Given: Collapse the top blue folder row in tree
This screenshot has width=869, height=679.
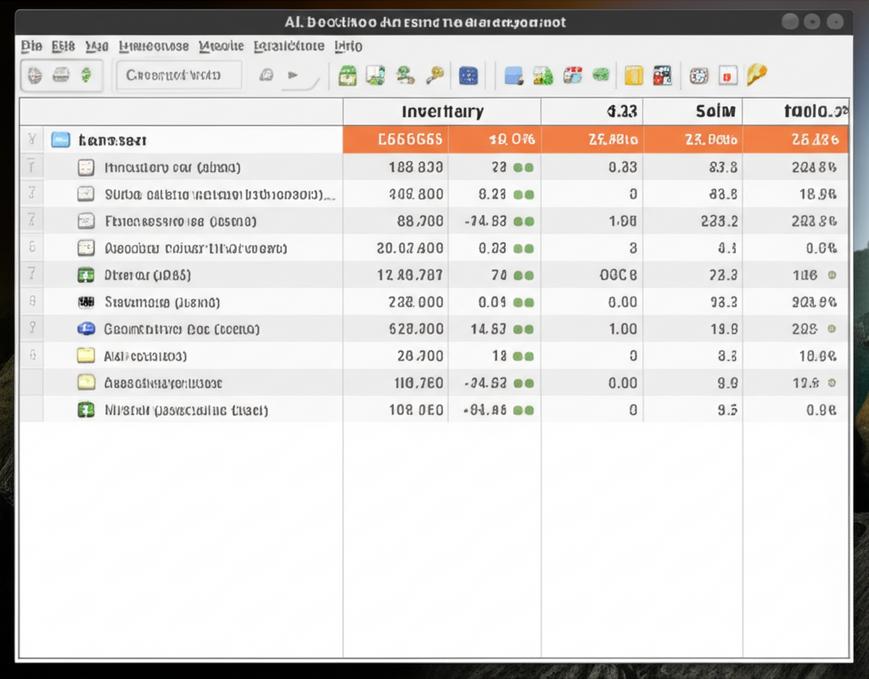Looking at the screenshot, I should click(x=60, y=140).
